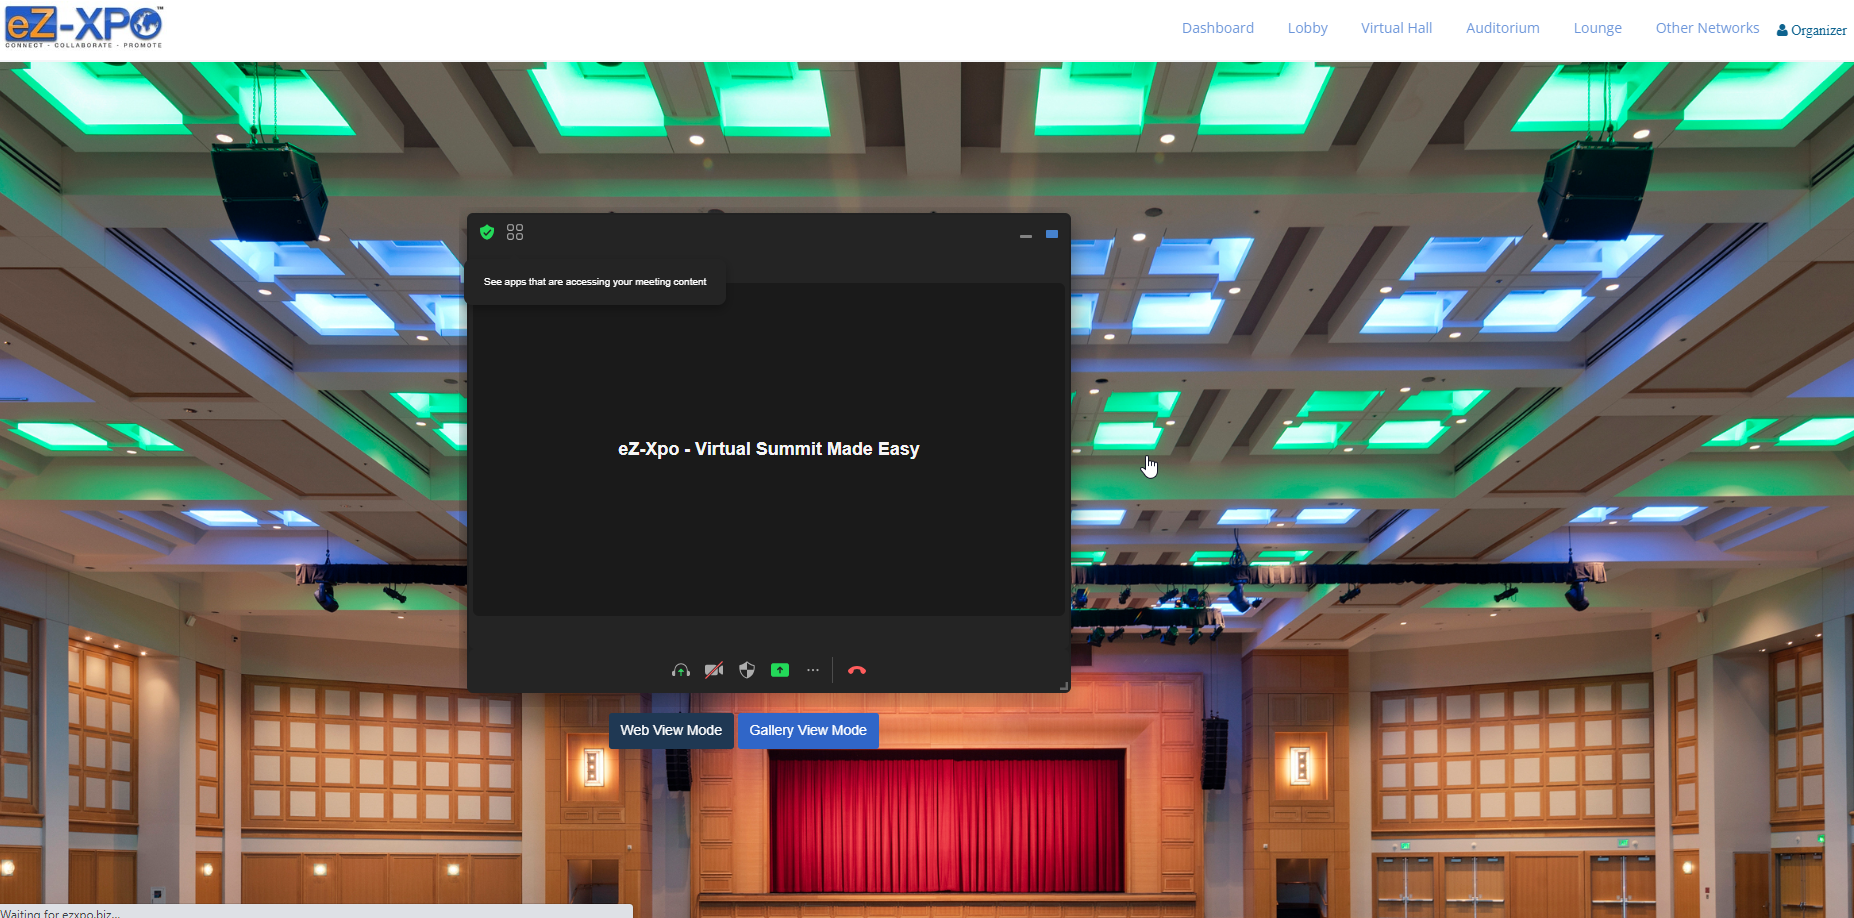Maximize the meeting window with blue square
This screenshot has width=1854, height=918.
[x=1052, y=234]
